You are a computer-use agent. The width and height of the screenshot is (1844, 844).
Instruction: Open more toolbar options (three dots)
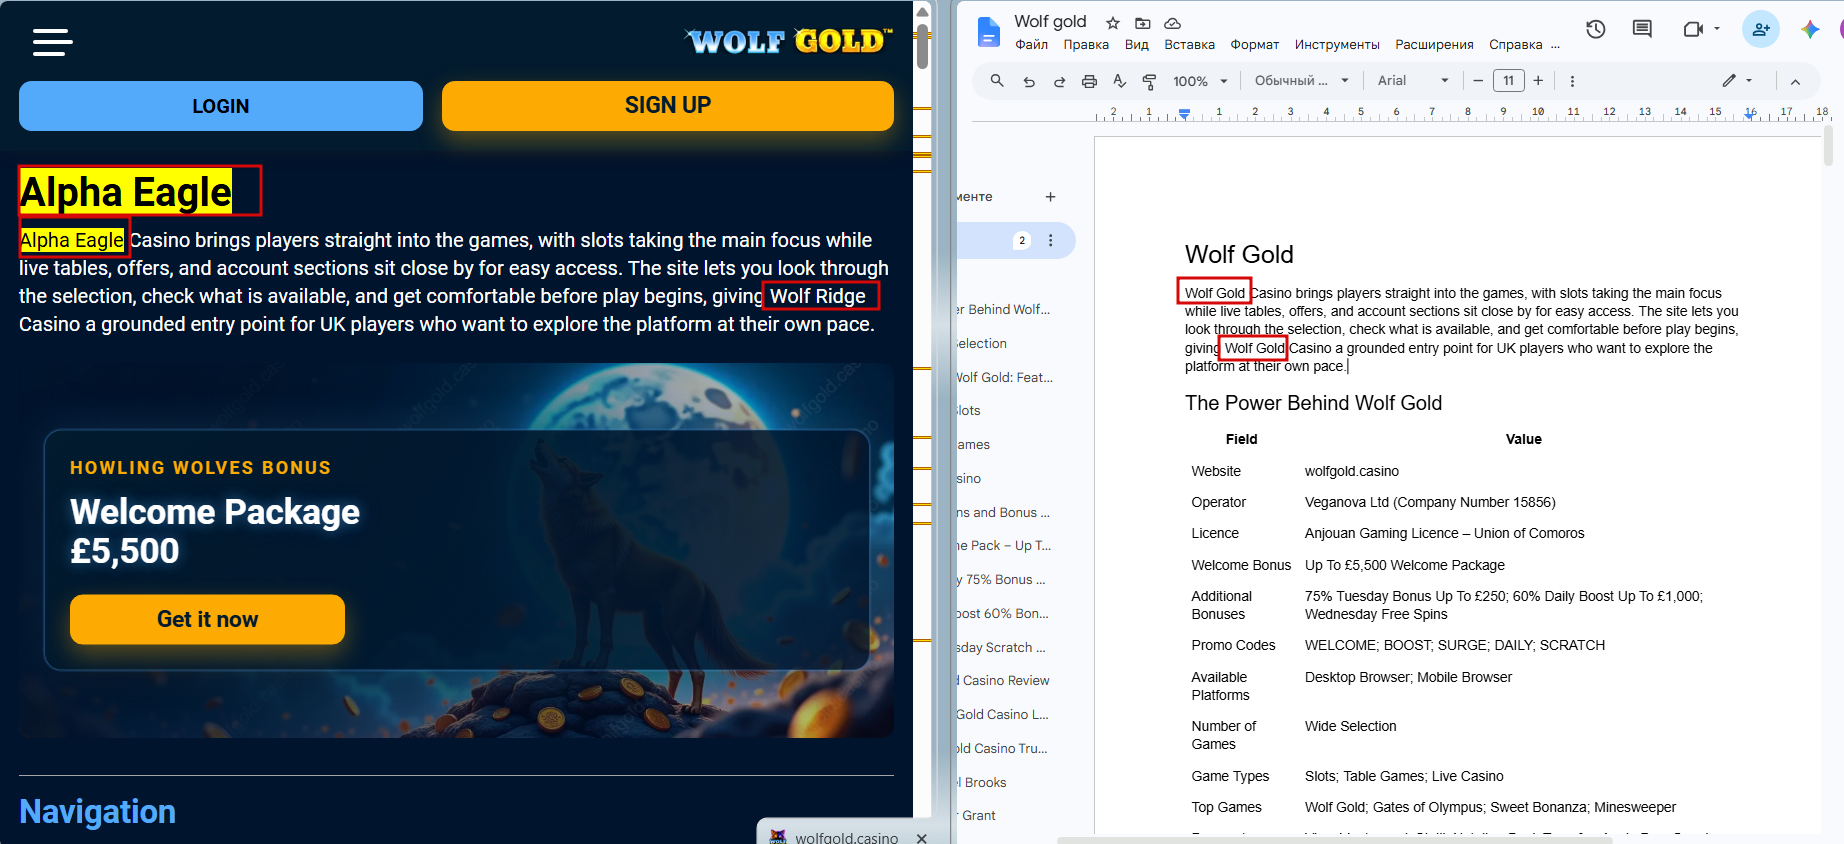1572,81
